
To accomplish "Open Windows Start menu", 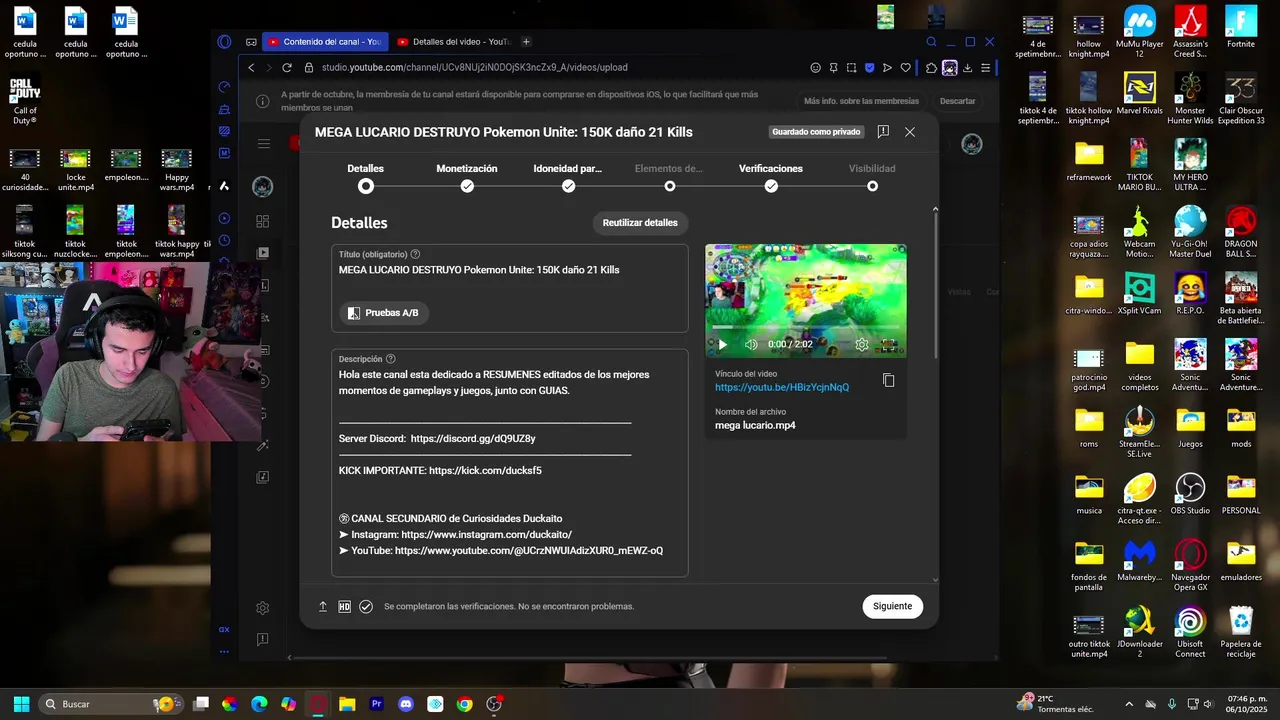I will (21, 704).
